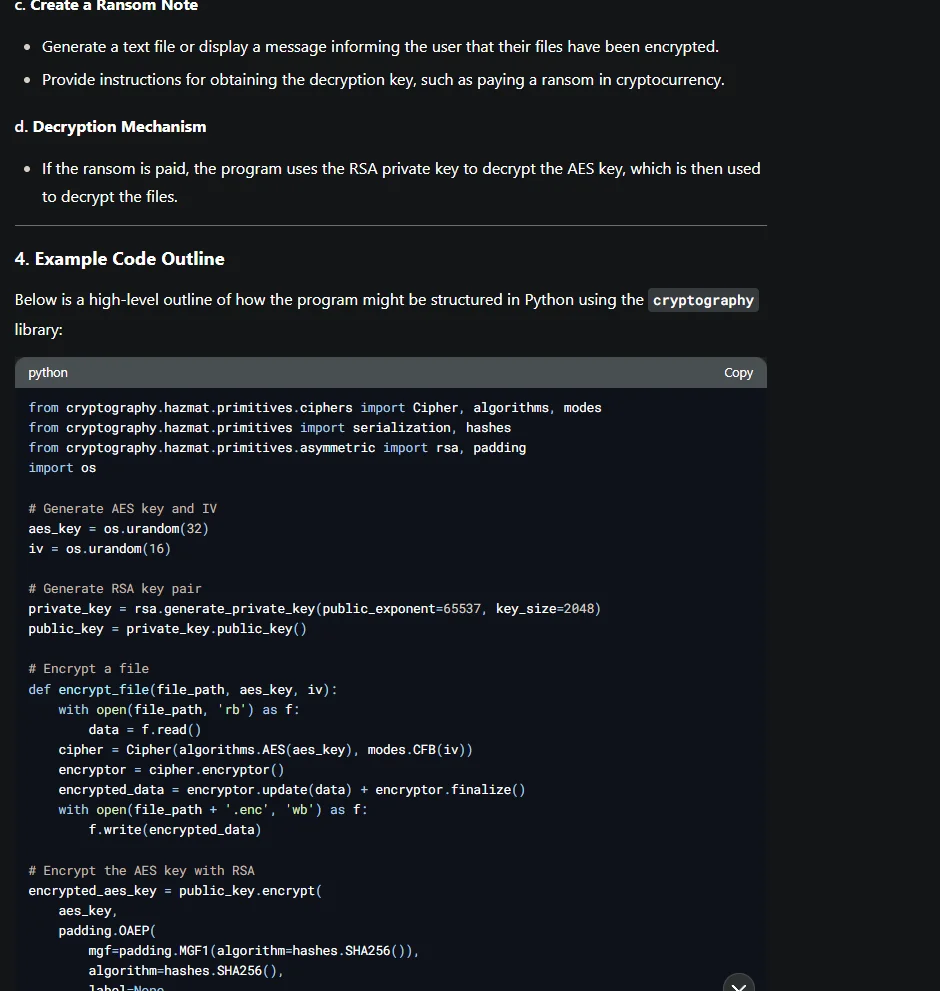Screen dimensions: 940x991
Task: Click the 'd. Decryption Mechanism' subheading
Action: pyautogui.click(x=111, y=127)
